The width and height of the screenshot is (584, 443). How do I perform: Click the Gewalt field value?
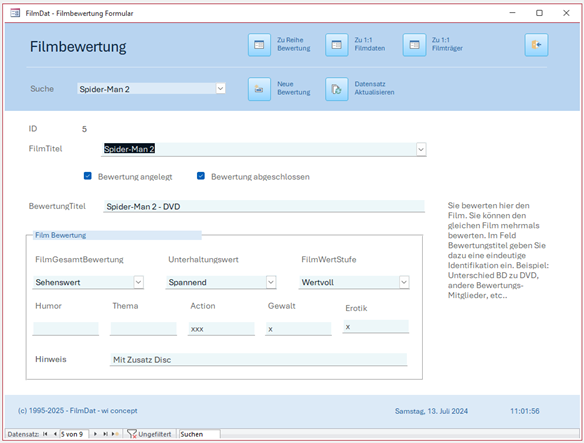coord(298,329)
